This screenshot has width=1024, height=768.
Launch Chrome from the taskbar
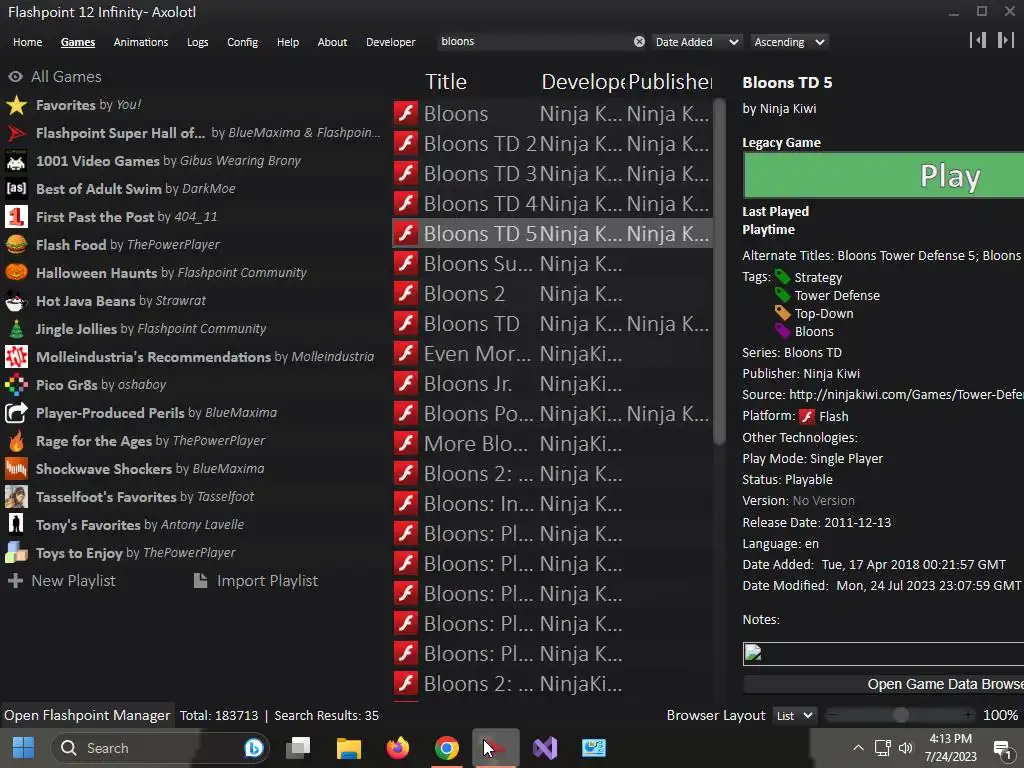coord(447,748)
